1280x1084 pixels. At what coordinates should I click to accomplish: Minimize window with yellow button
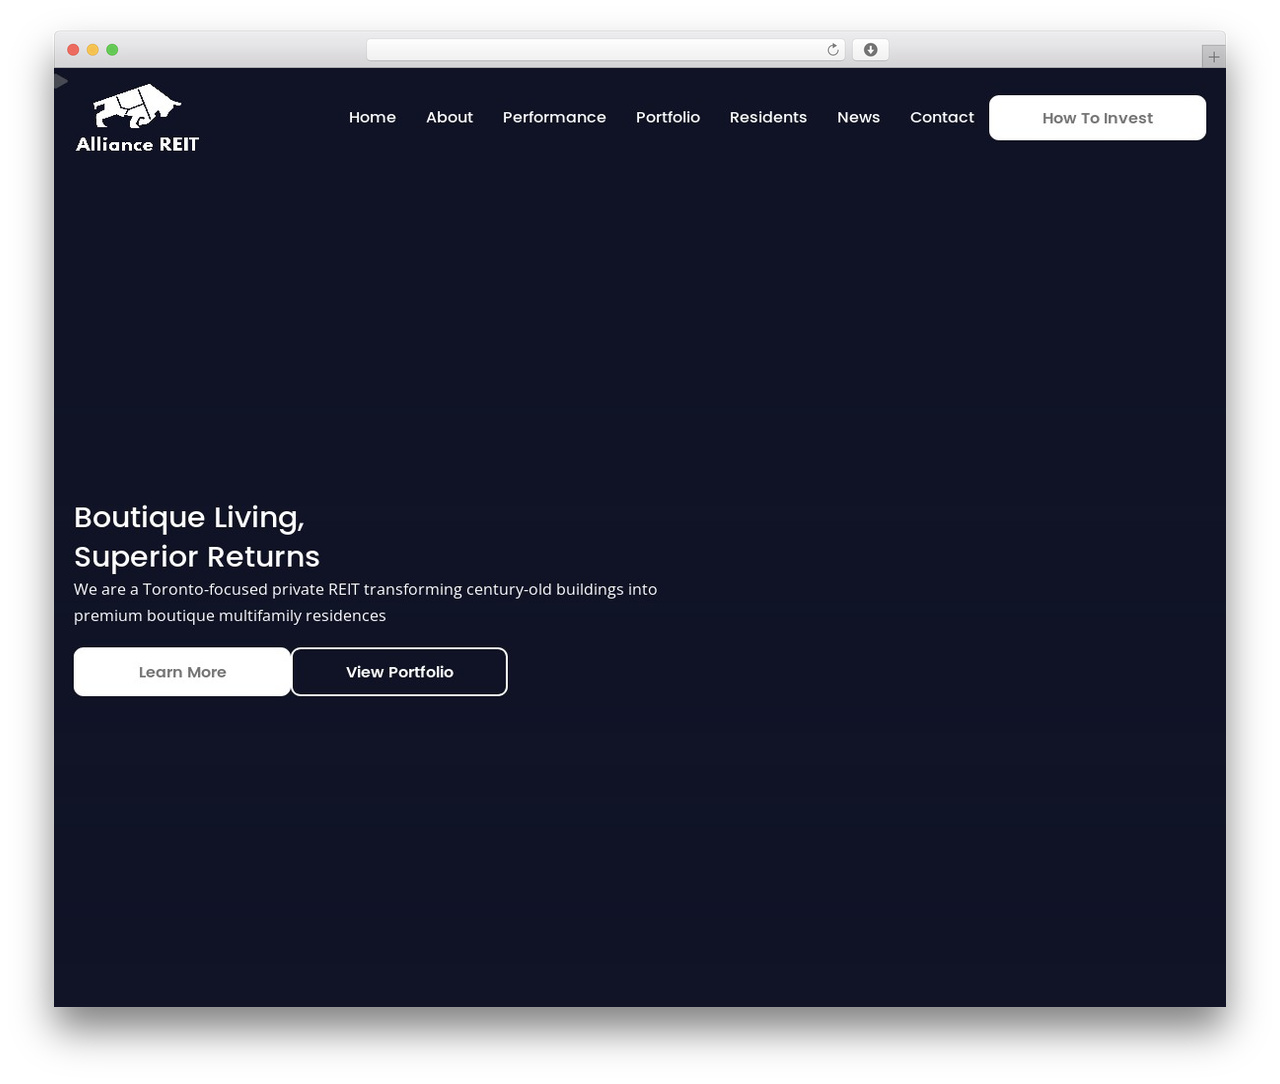92,50
